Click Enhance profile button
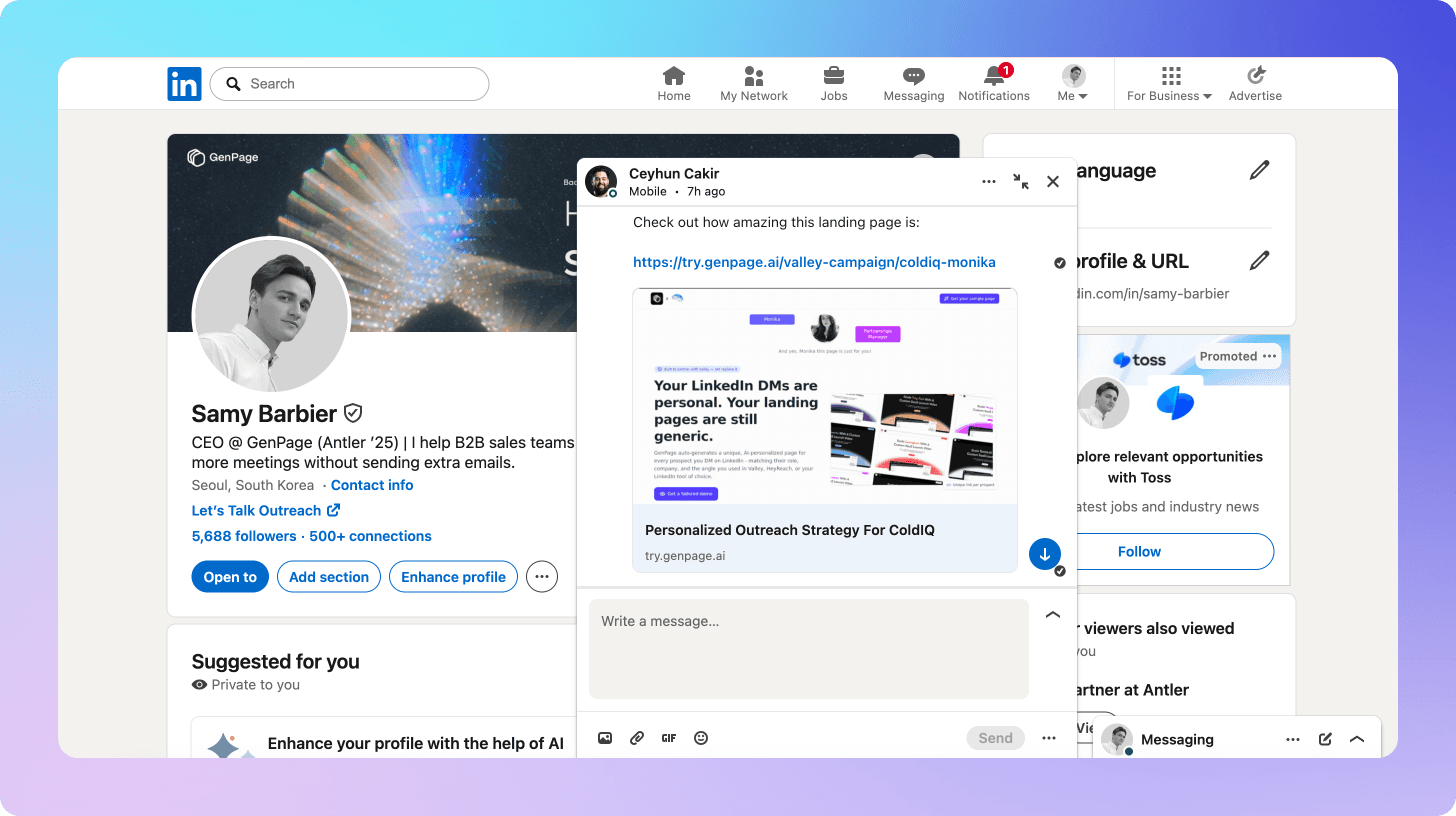Screen dimensions: 1456x816 pyautogui.click(x=454, y=577)
